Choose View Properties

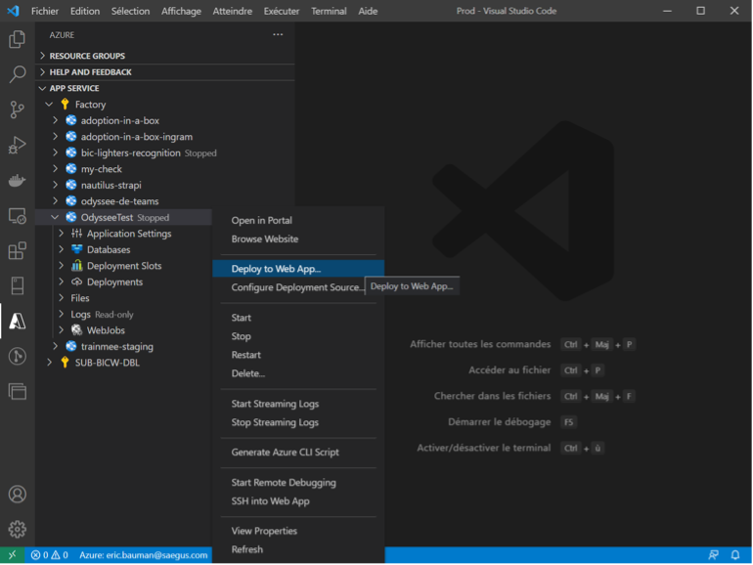(298, 531)
